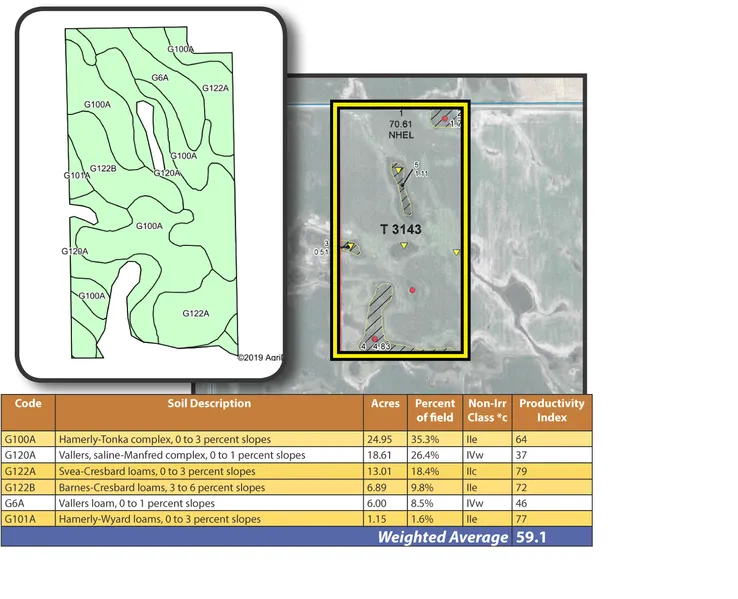
Task: Click the yellow triangle in hatched area 5
Action: (x=399, y=171)
